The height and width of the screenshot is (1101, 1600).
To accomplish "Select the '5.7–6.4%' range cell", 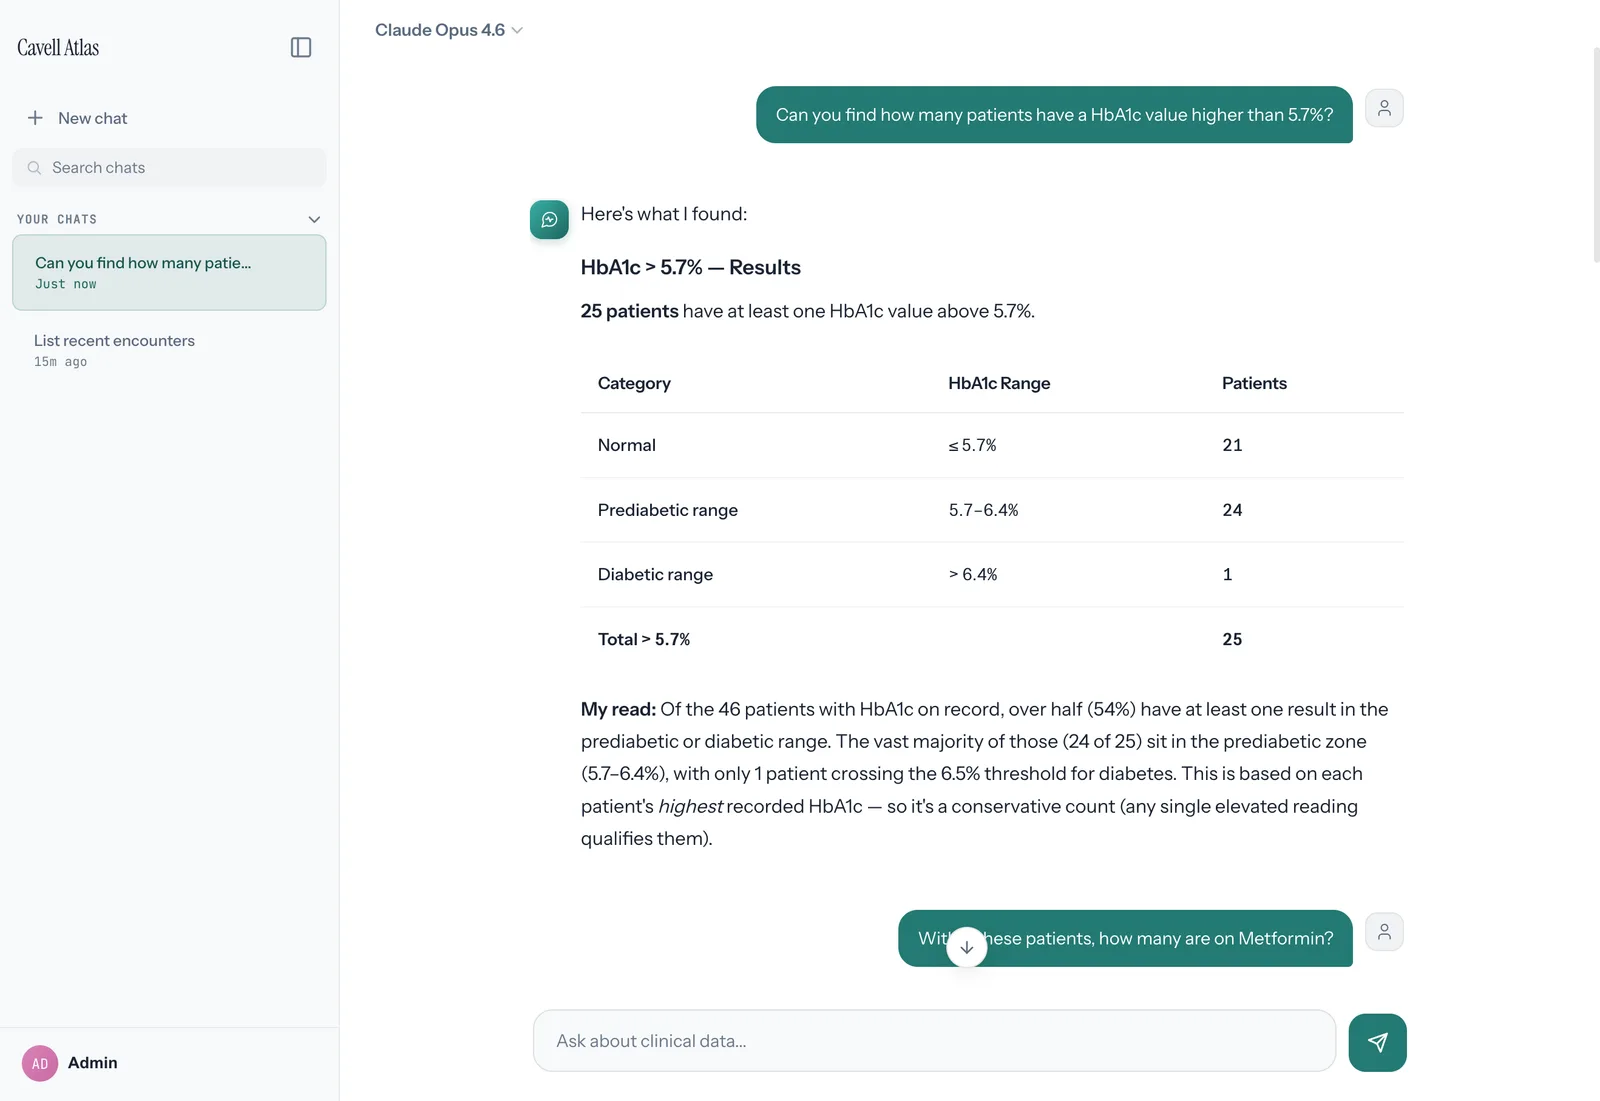I will pos(983,510).
